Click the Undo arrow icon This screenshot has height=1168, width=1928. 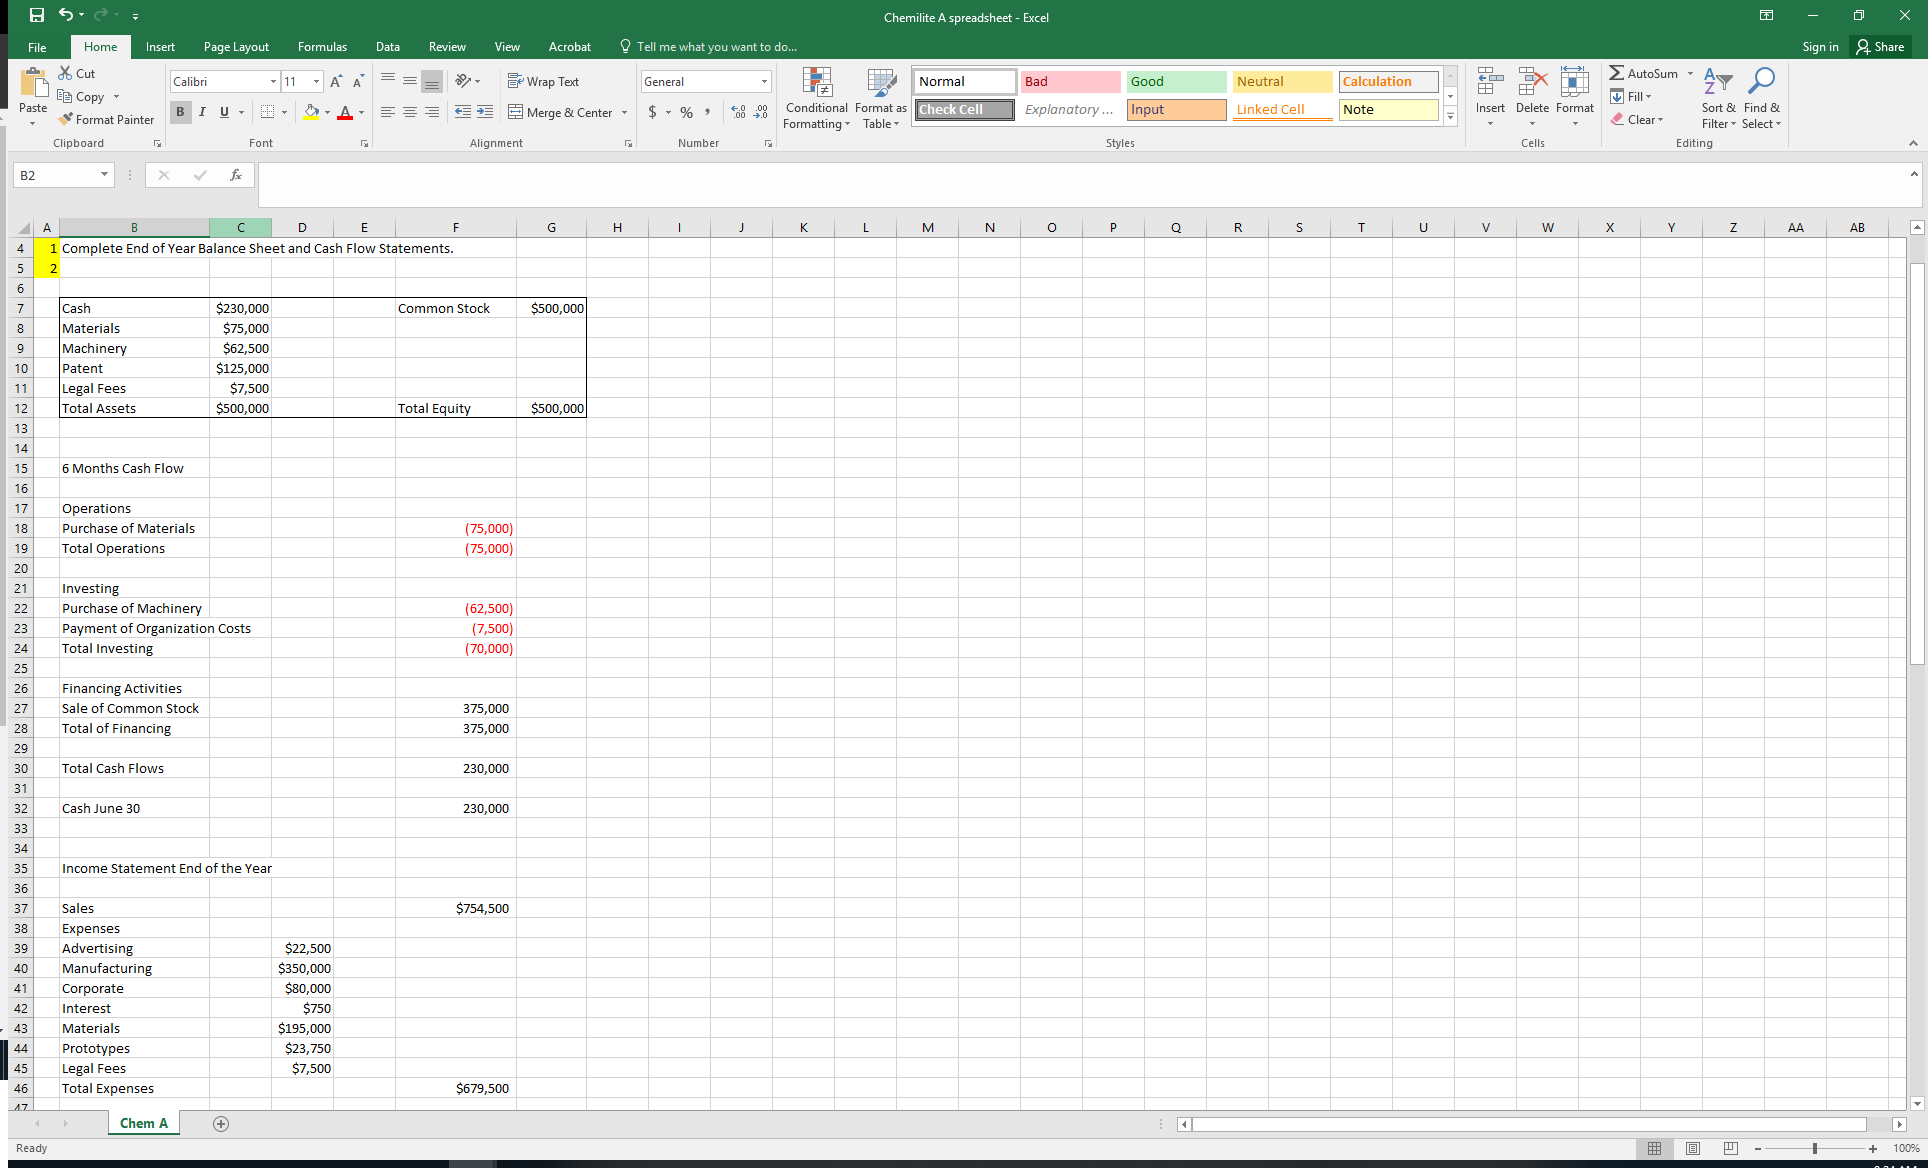click(66, 15)
